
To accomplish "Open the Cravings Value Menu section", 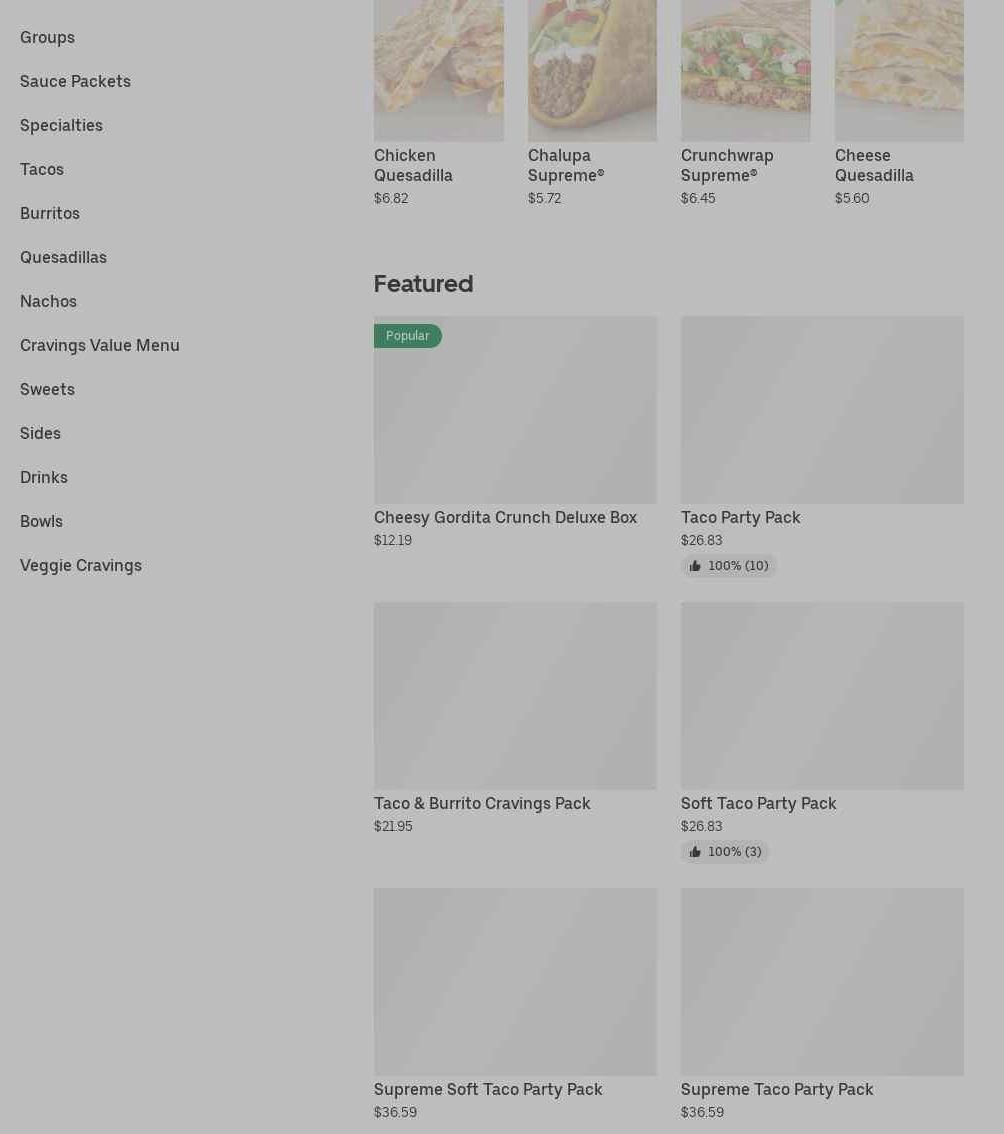I will [100, 346].
